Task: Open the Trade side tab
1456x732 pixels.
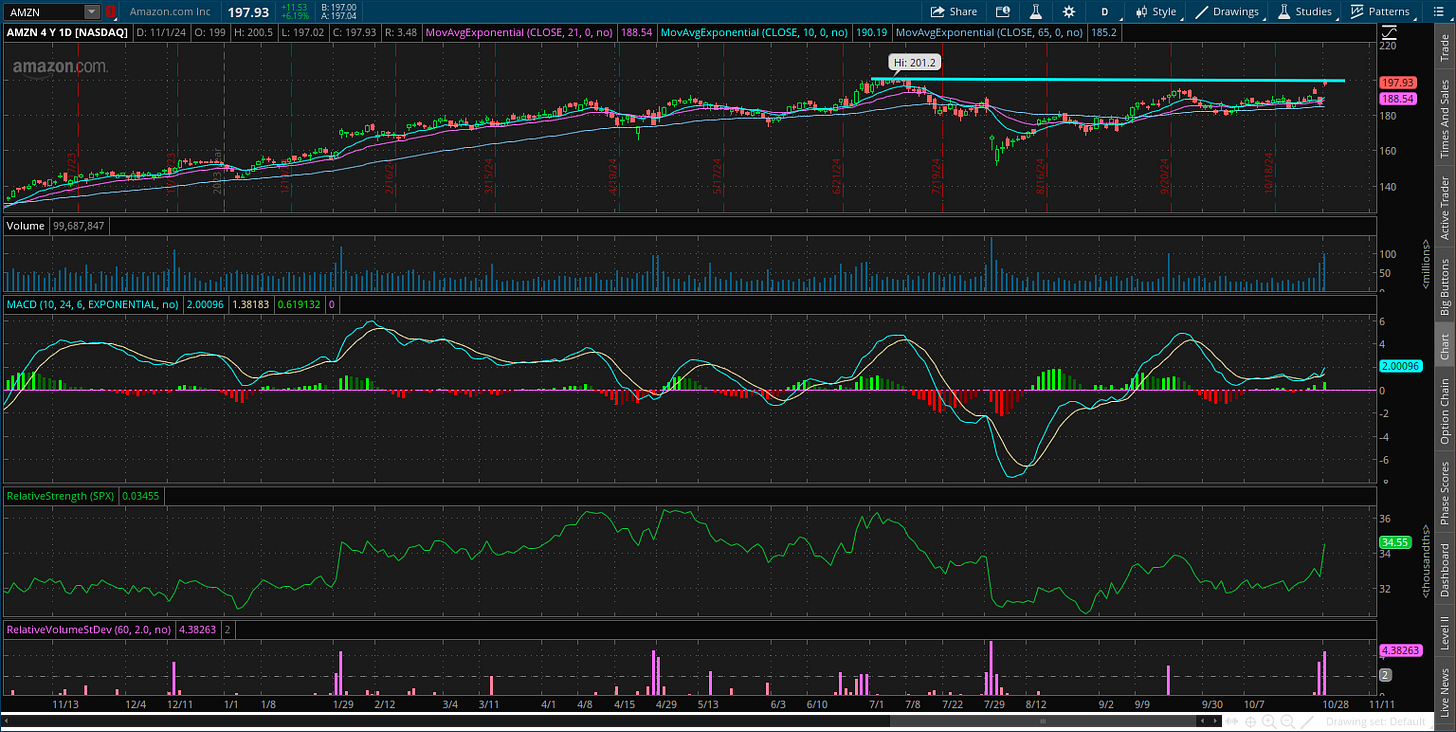Action: pos(1444,47)
